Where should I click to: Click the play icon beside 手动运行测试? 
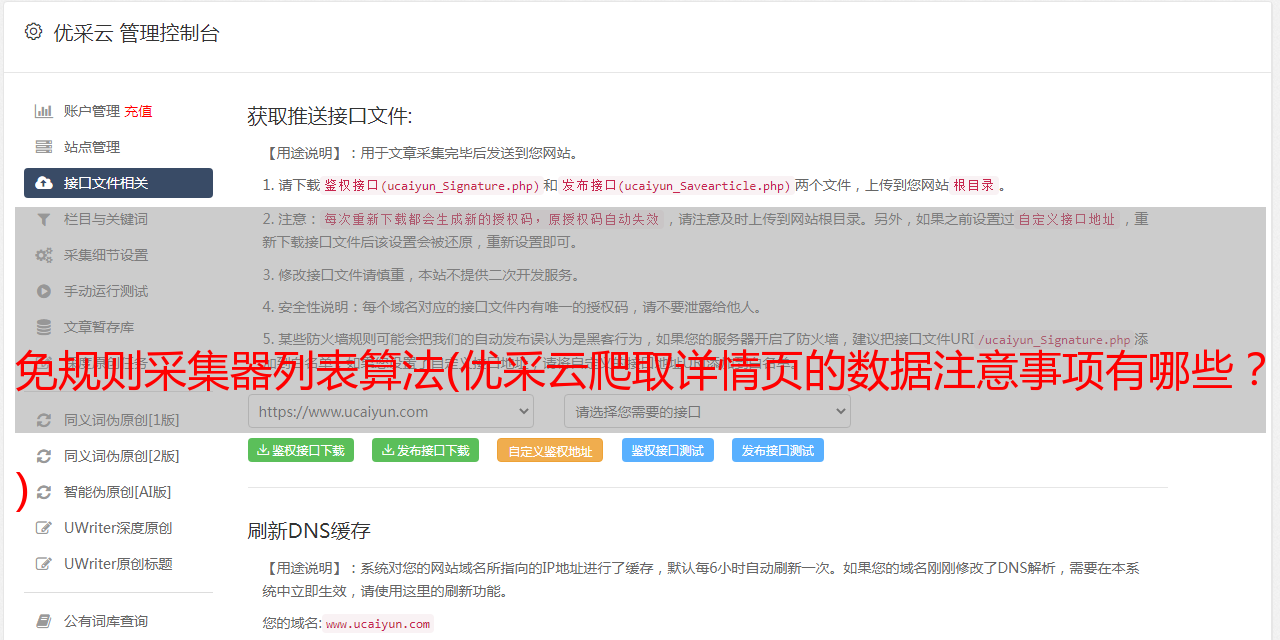(44, 291)
